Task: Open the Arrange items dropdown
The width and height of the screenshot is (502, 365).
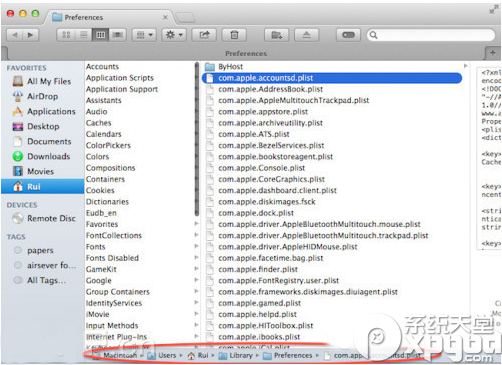Action: pyautogui.click(x=144, y=35)
